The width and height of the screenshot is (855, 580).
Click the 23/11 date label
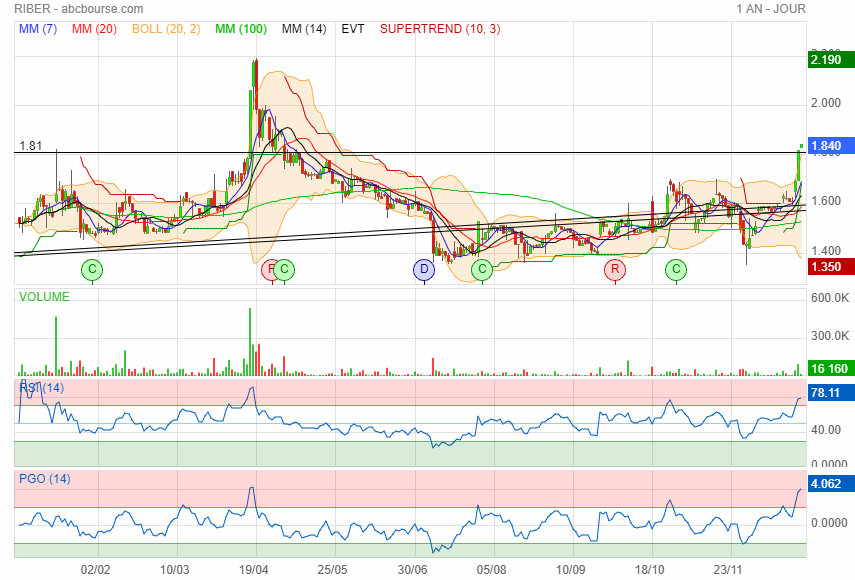[x=728, y=570]
